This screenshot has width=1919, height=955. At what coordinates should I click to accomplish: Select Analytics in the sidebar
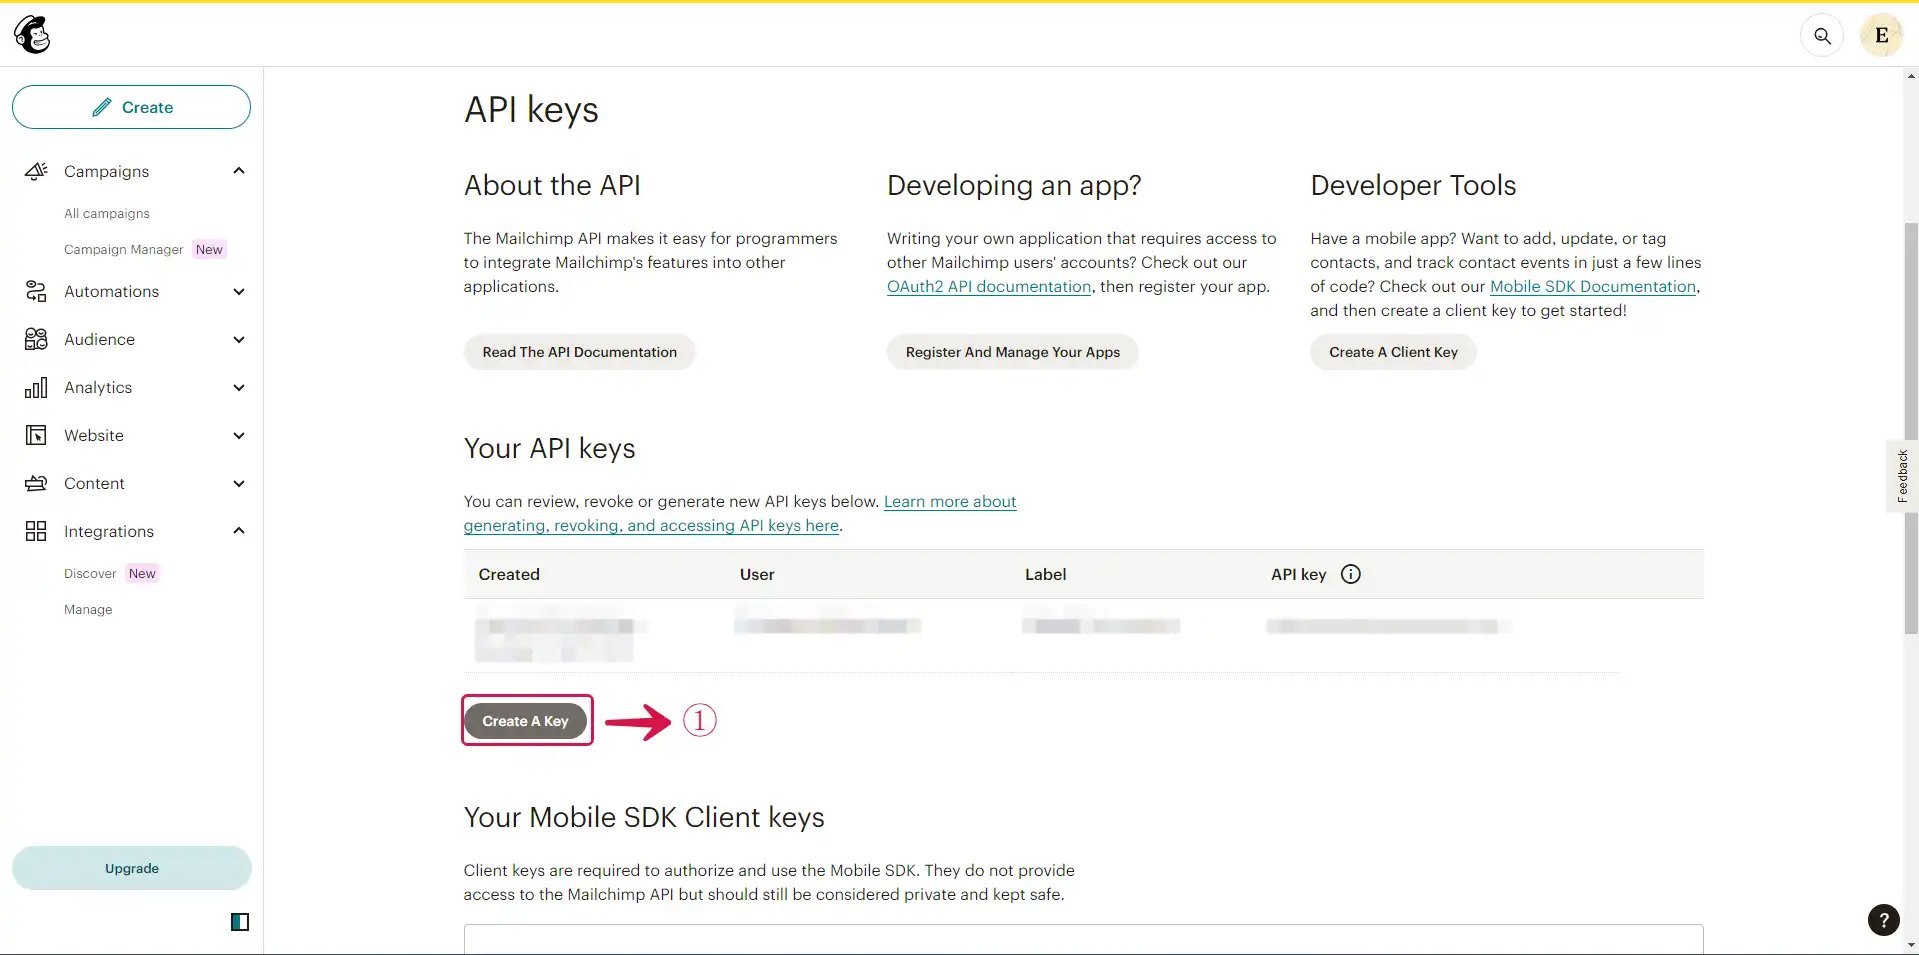click(x=98, y=387)
